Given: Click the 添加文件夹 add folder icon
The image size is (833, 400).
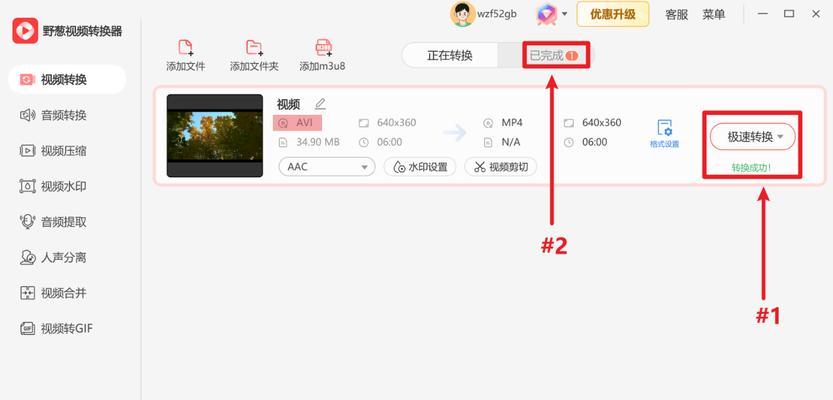Looking at the screenshot, I should point(254,48).
